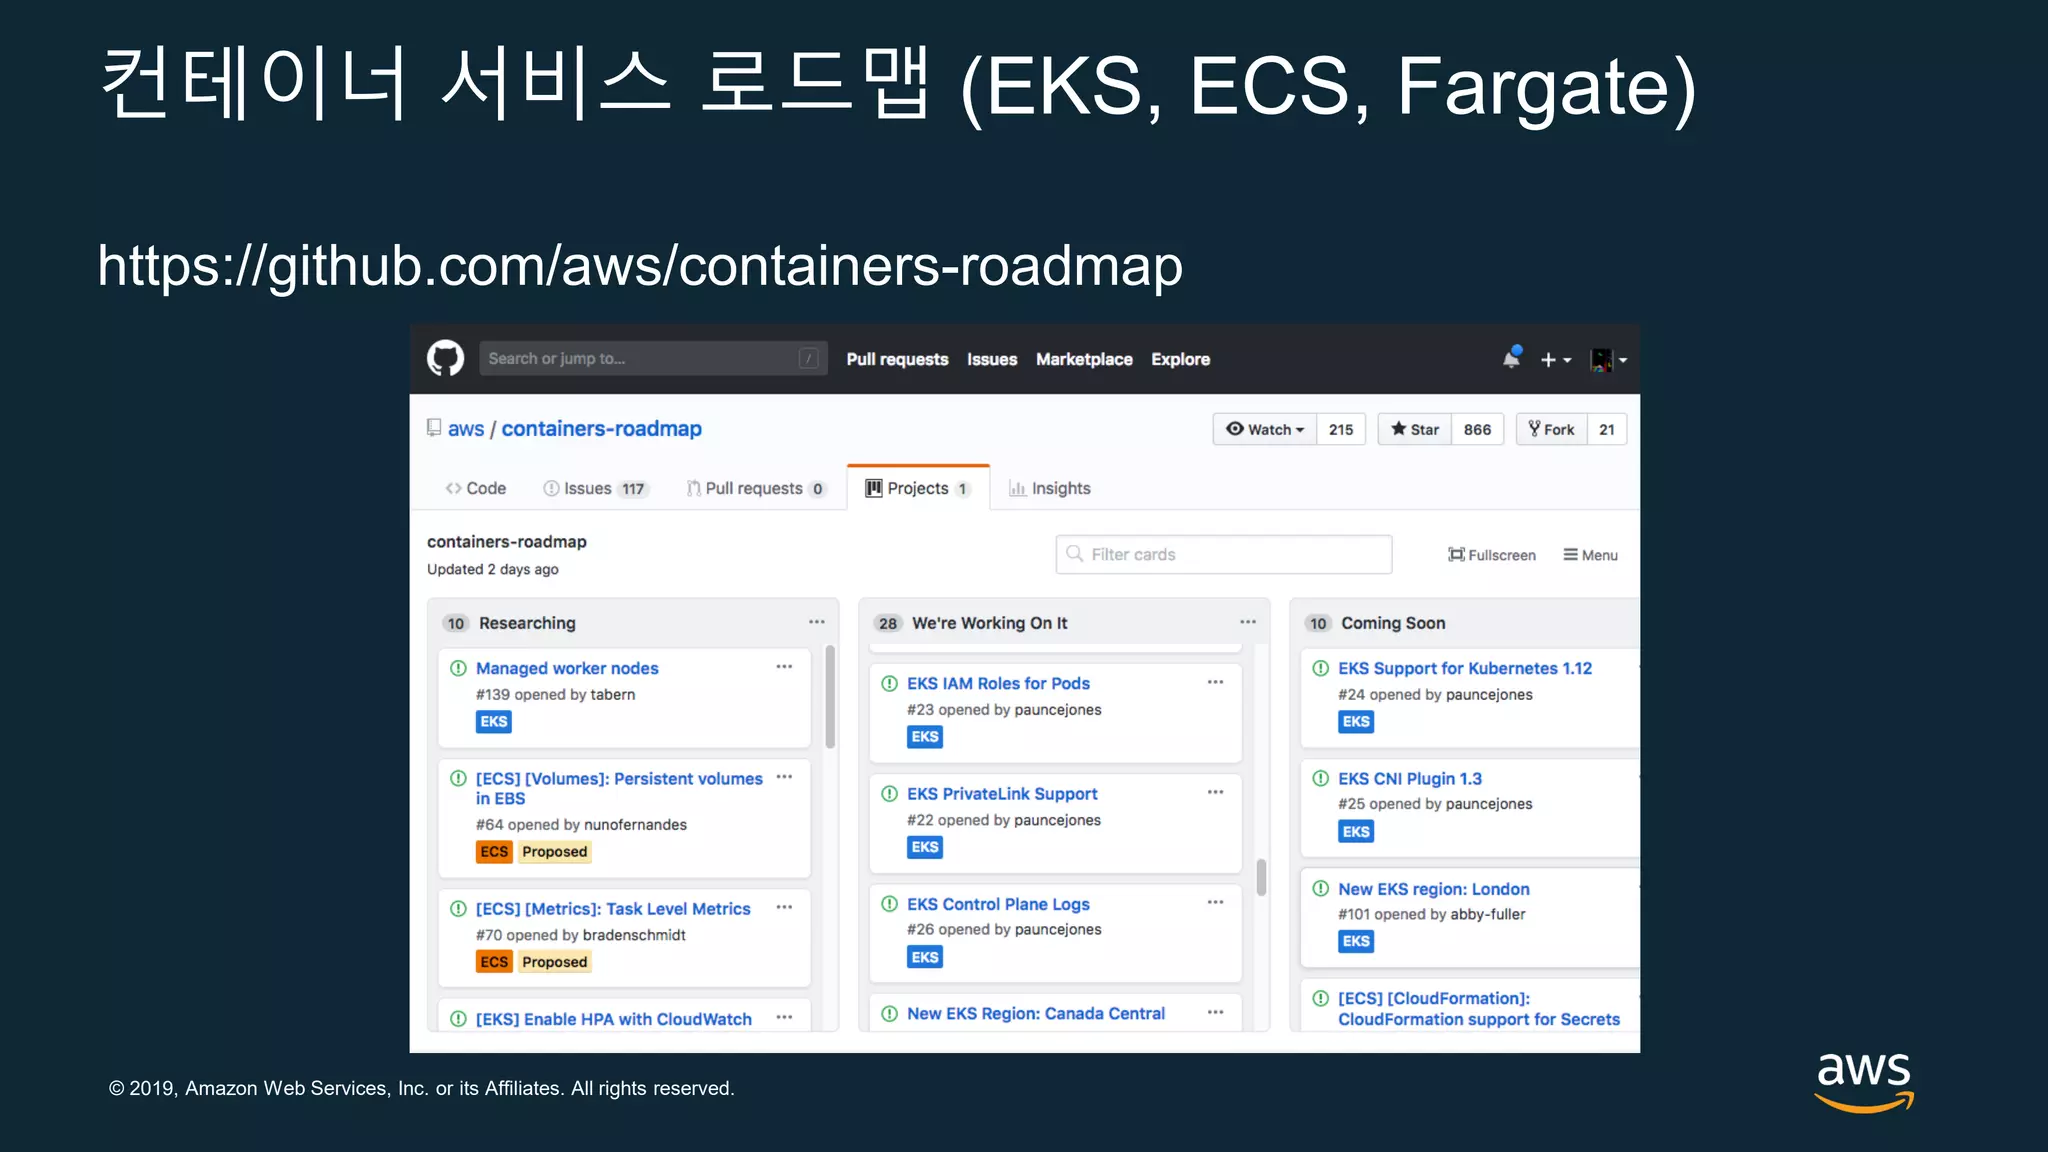The height and width of the screenshot is (1152, 2048).
Task: Open EKS IAM Roles for Pods issue
Action: 998,683
